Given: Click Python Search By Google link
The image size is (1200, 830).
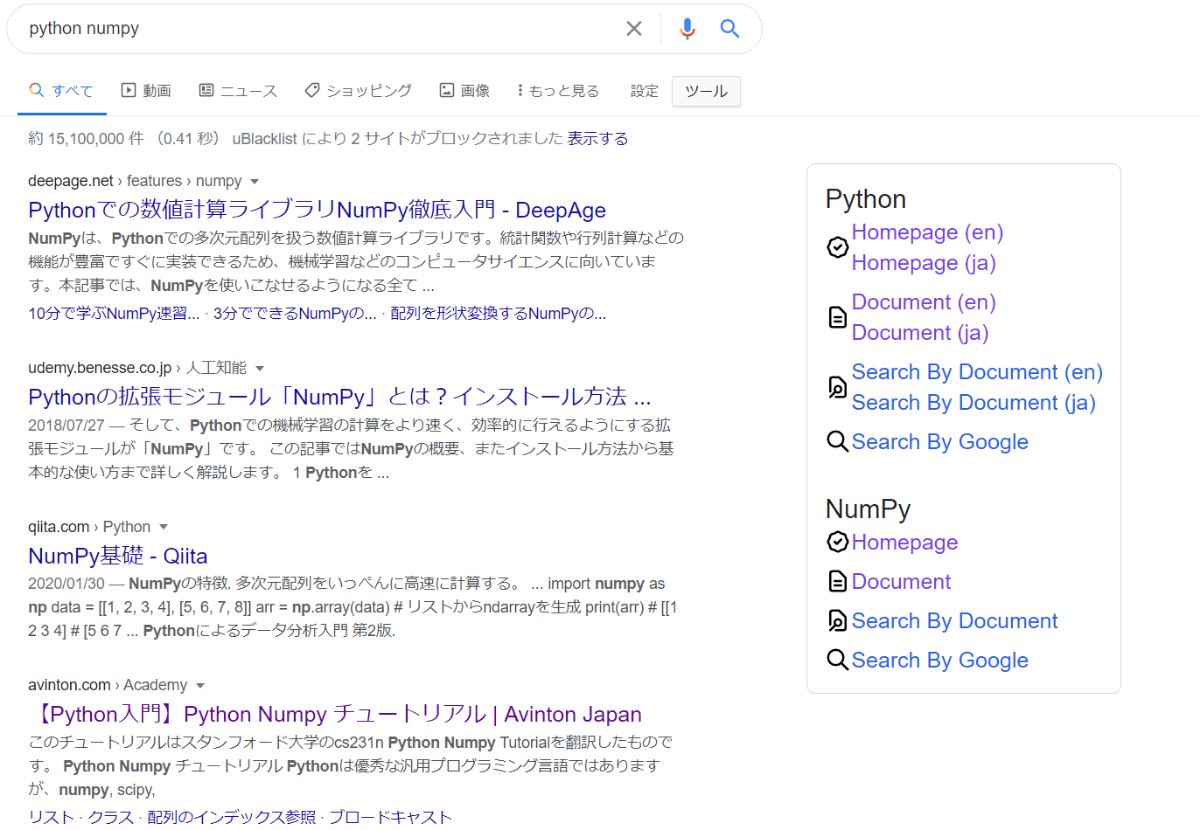Looking at the screenshot, I should point(940,442).
